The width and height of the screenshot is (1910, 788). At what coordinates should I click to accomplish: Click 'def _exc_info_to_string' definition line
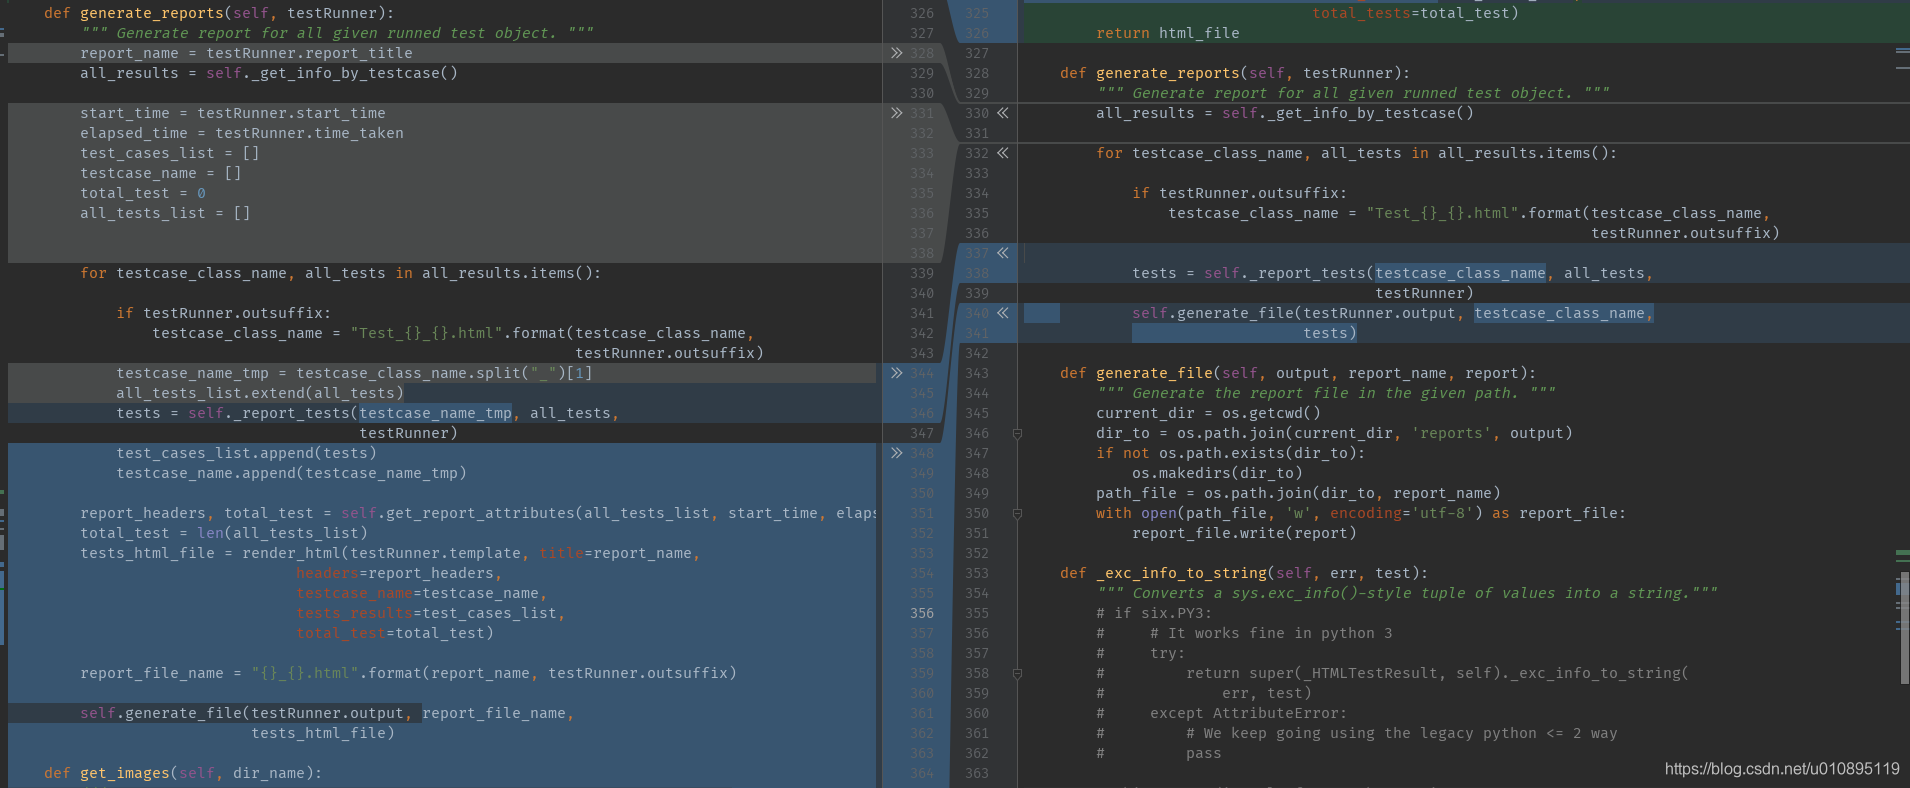pyautogui.click(x=1244, y=573)
